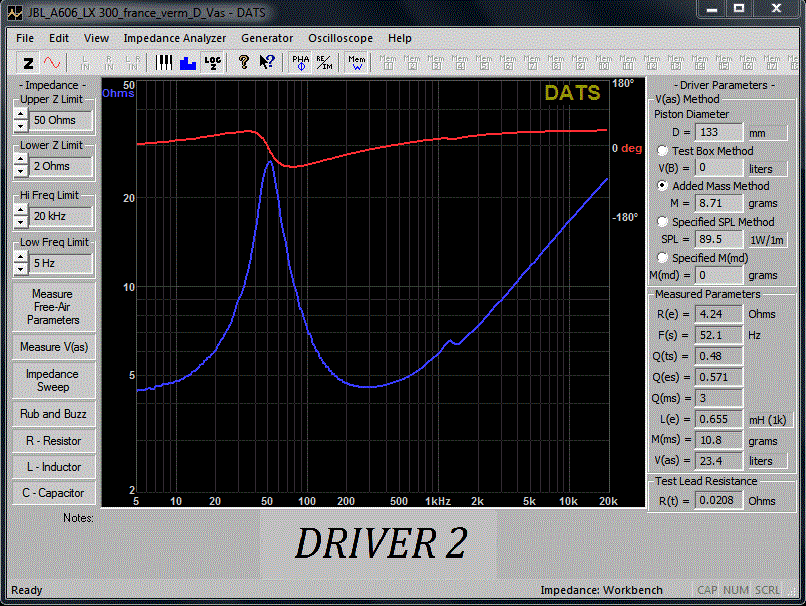
Task: Open the Edit menu
Action: 59,38
